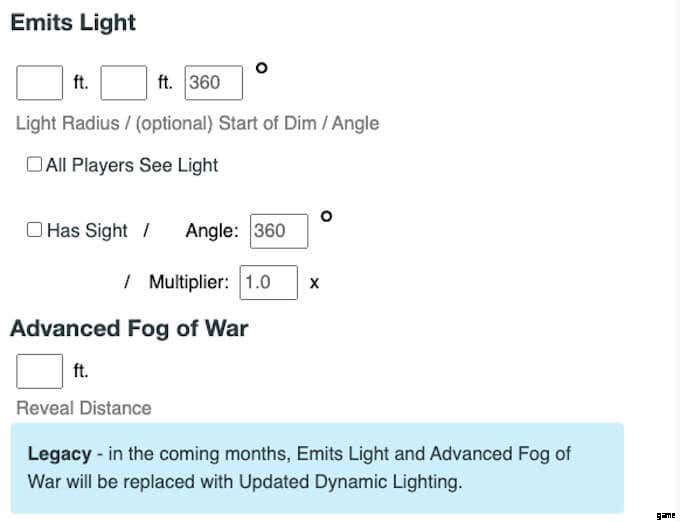Click the "All Players See Light" label text
680x522 pixels.
click(x=132, y=165)
